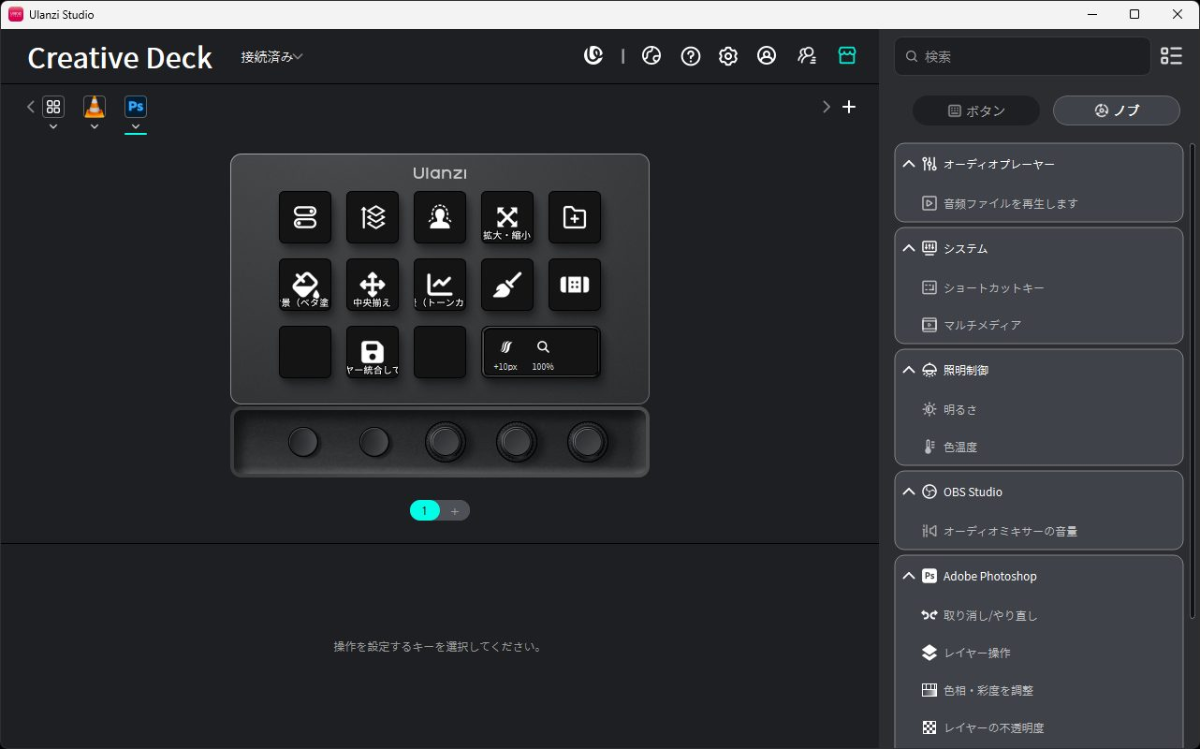1200x749 pixels.
Task: Select the 中央揃え move arrows key
Action: (x=372, y=285)
